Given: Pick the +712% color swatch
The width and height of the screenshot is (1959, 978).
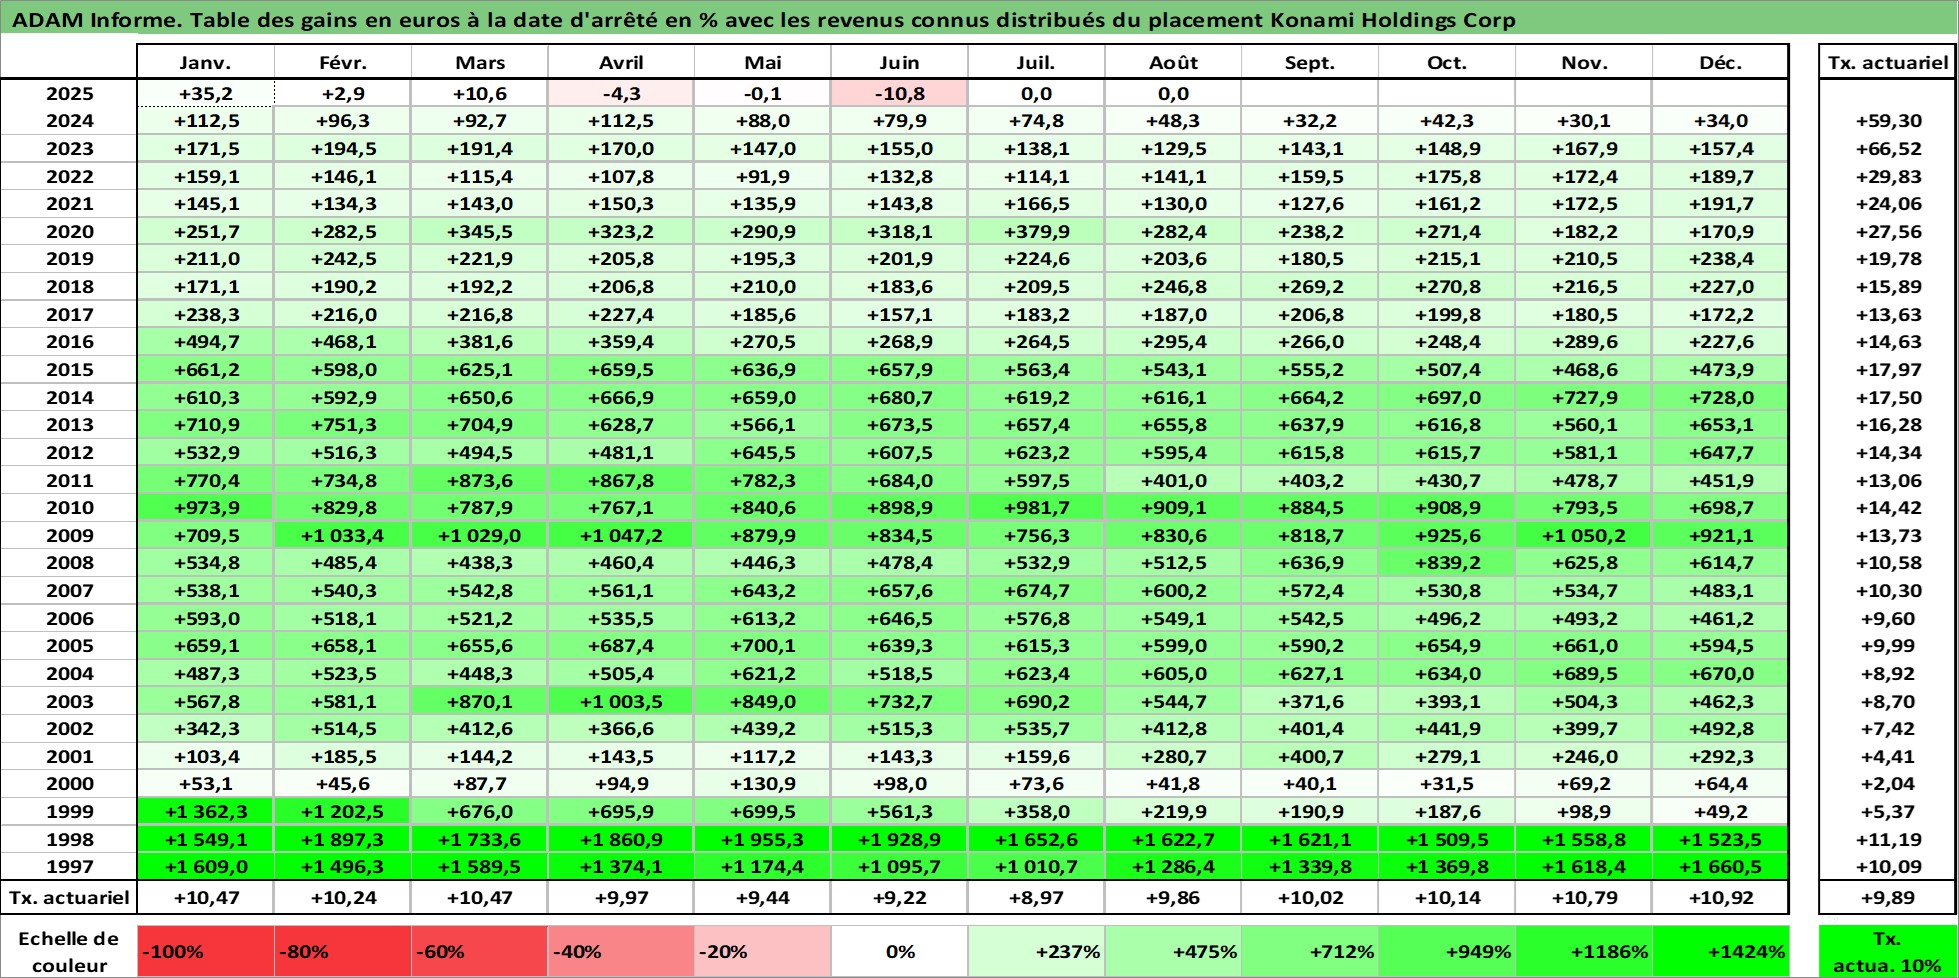Looking at the screenshot, I should [x=1310, y=952].
